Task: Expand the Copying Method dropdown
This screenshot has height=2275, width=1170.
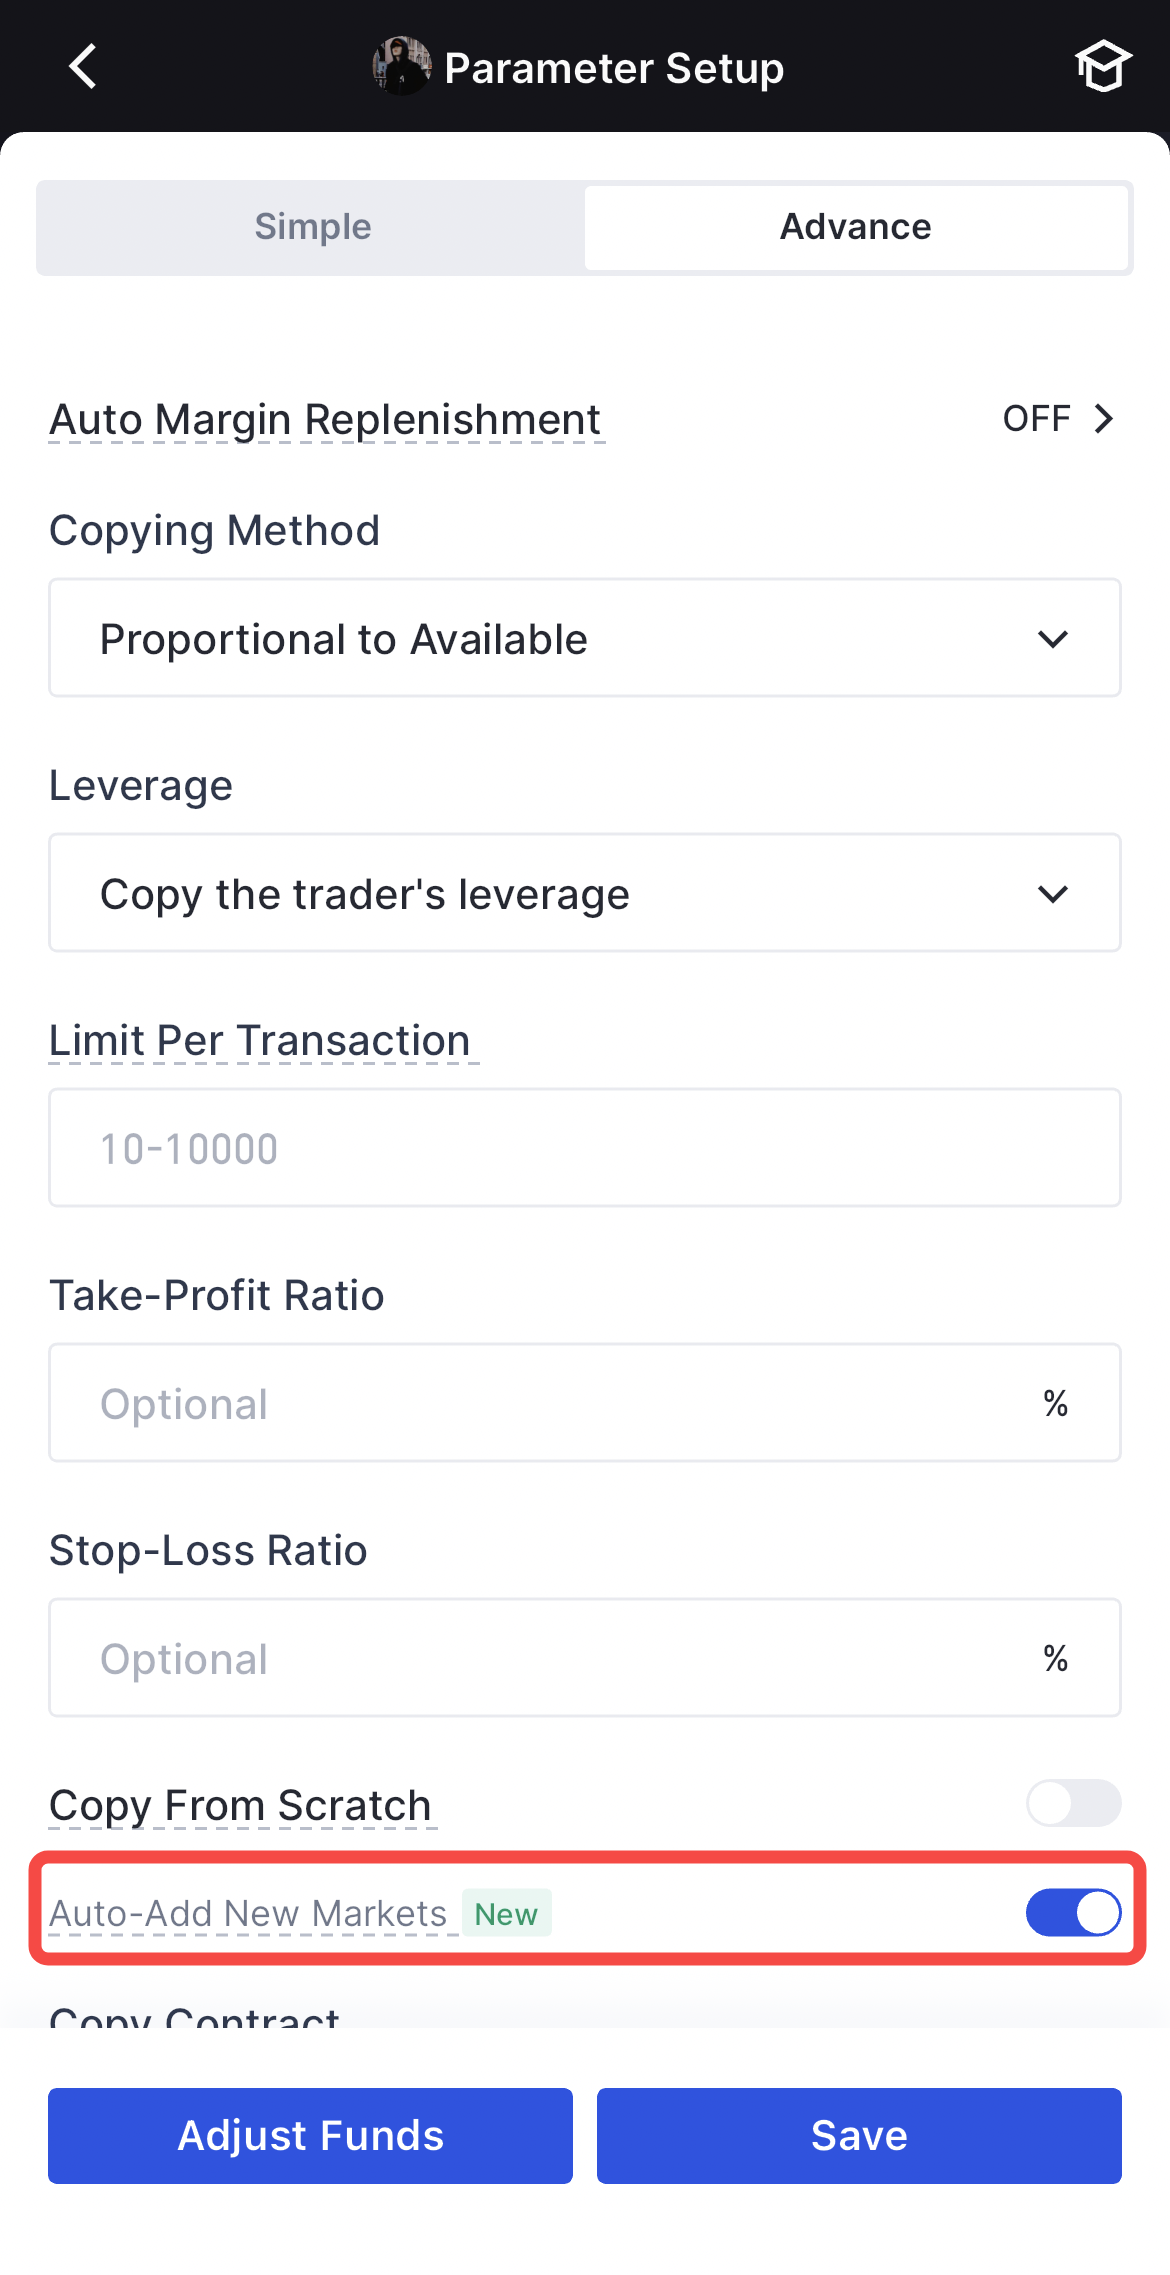Action: 584,638
